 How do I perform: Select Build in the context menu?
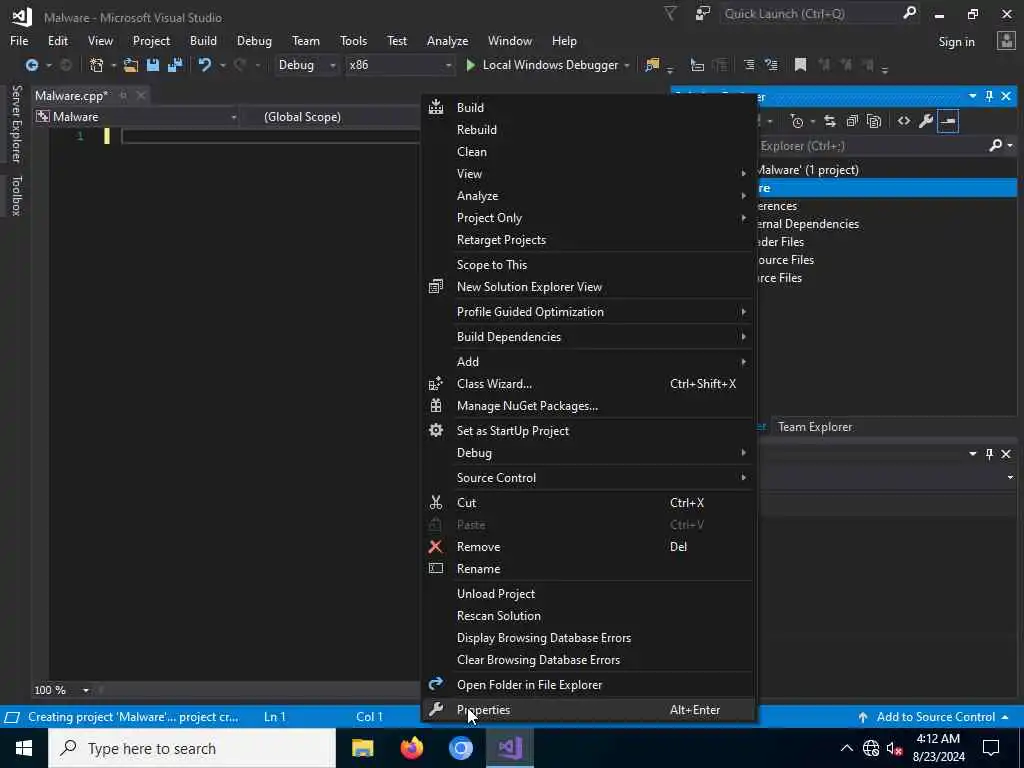(x=589, y=108)
